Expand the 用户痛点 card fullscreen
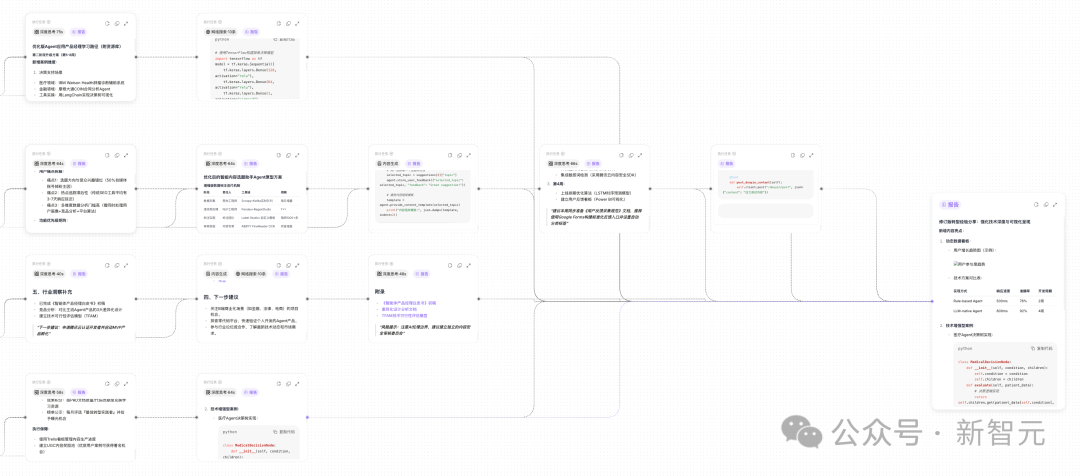The image size is (1080, 476). [125, 154]
